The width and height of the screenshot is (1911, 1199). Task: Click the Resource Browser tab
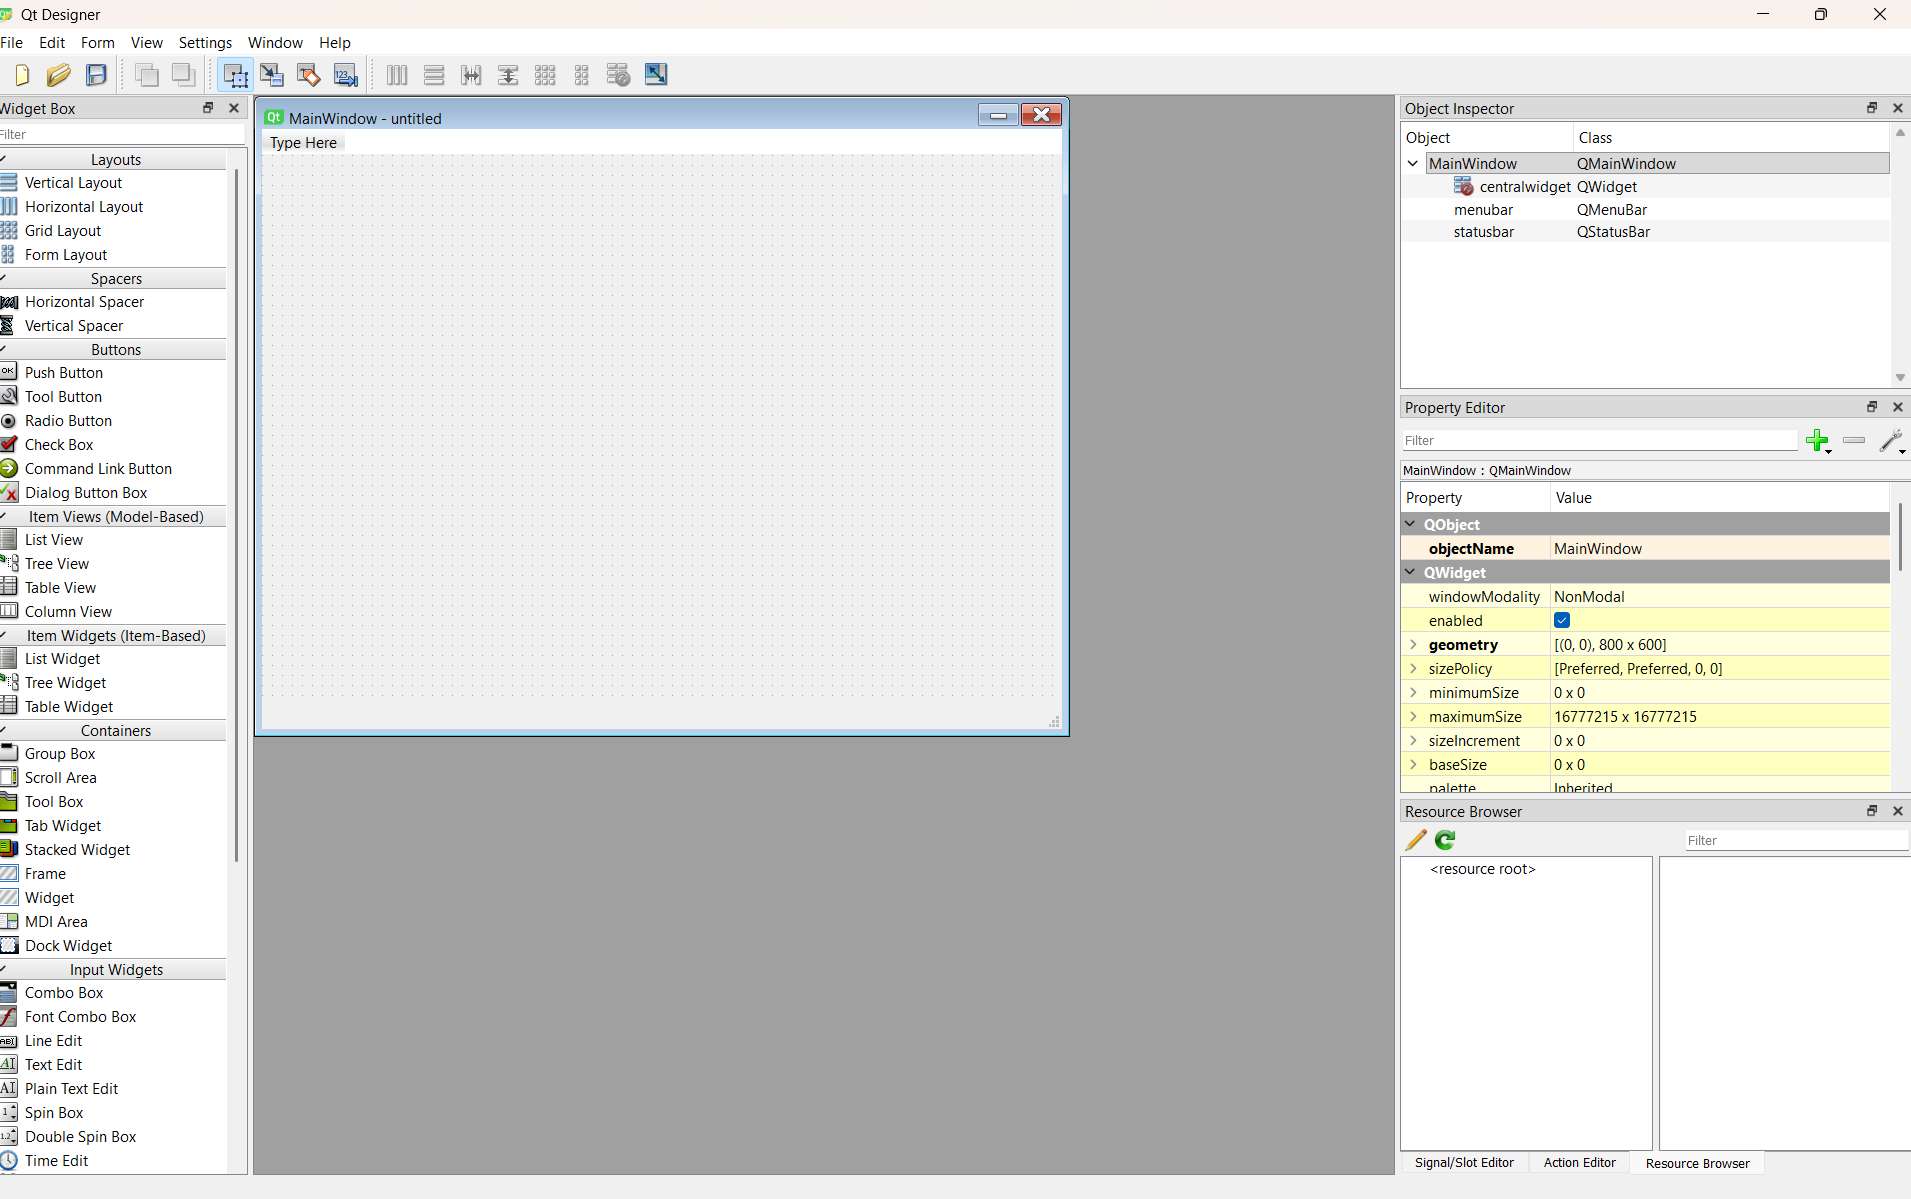pos(1698,1163)
